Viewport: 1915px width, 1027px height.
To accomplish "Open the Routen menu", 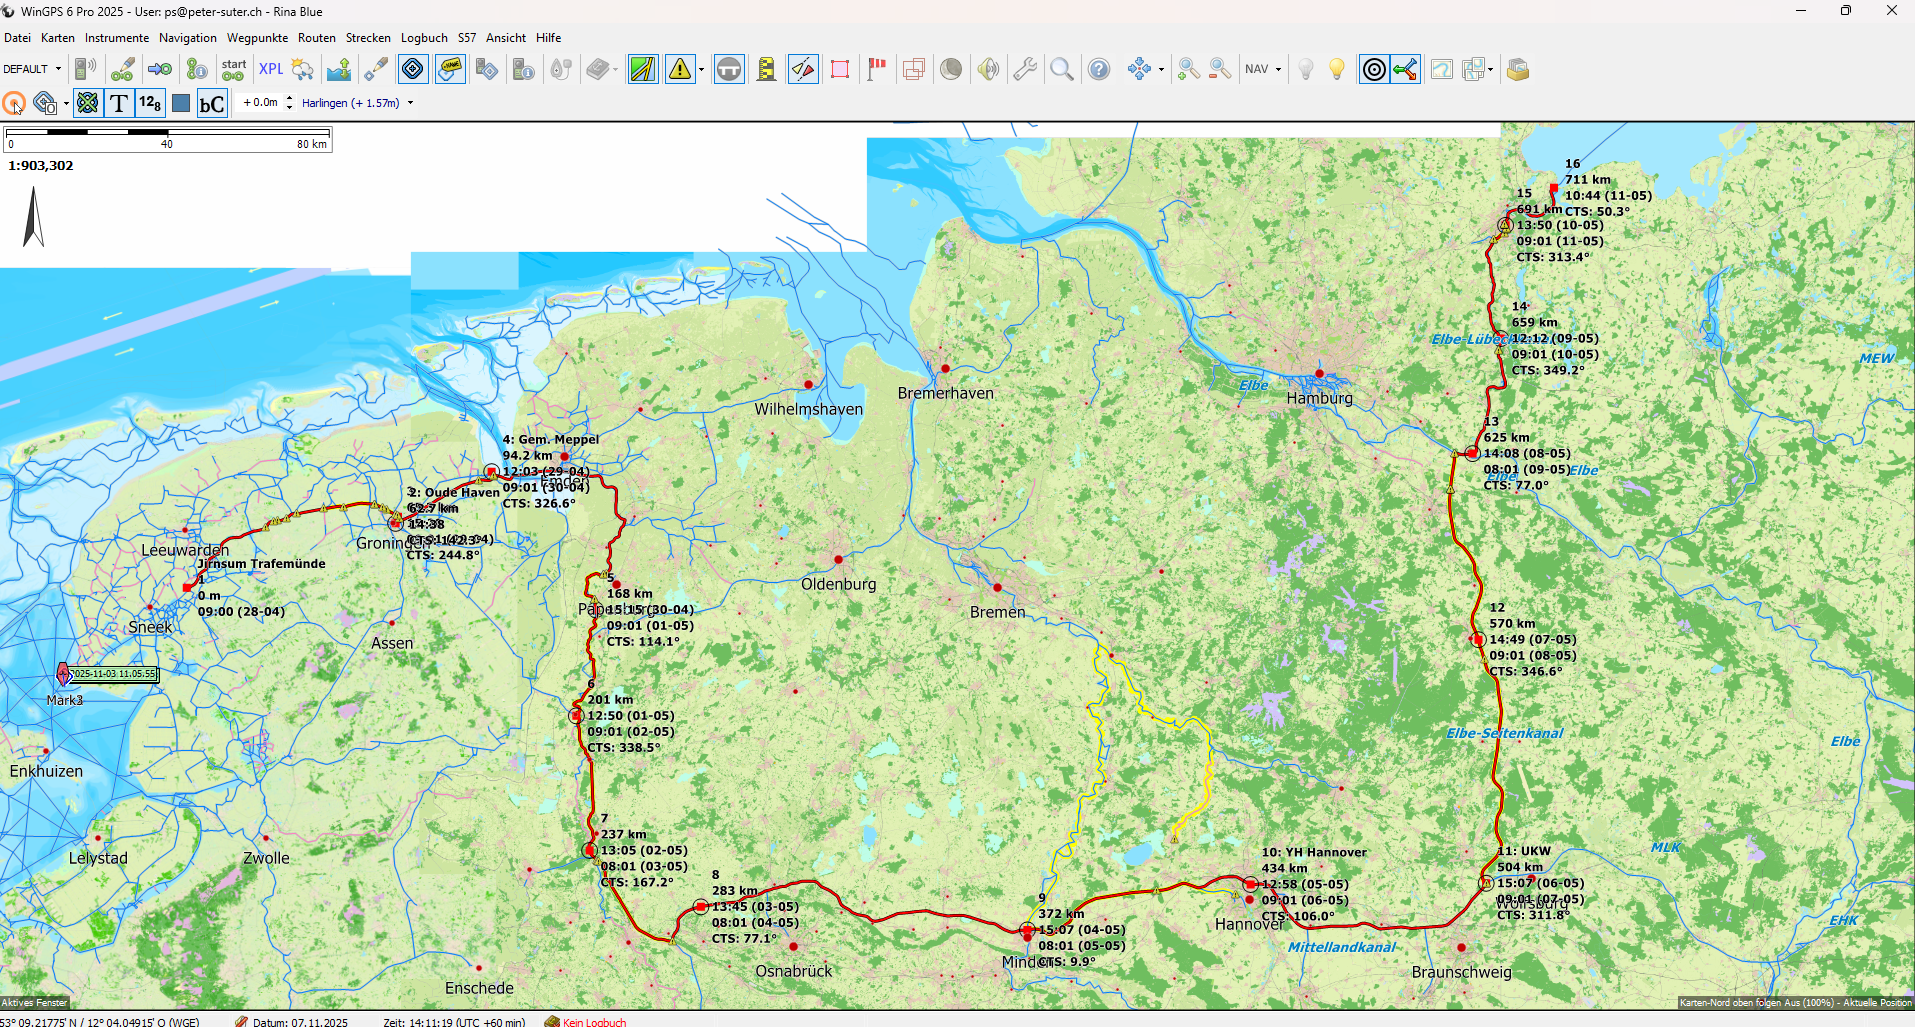I will coord(316,38).
